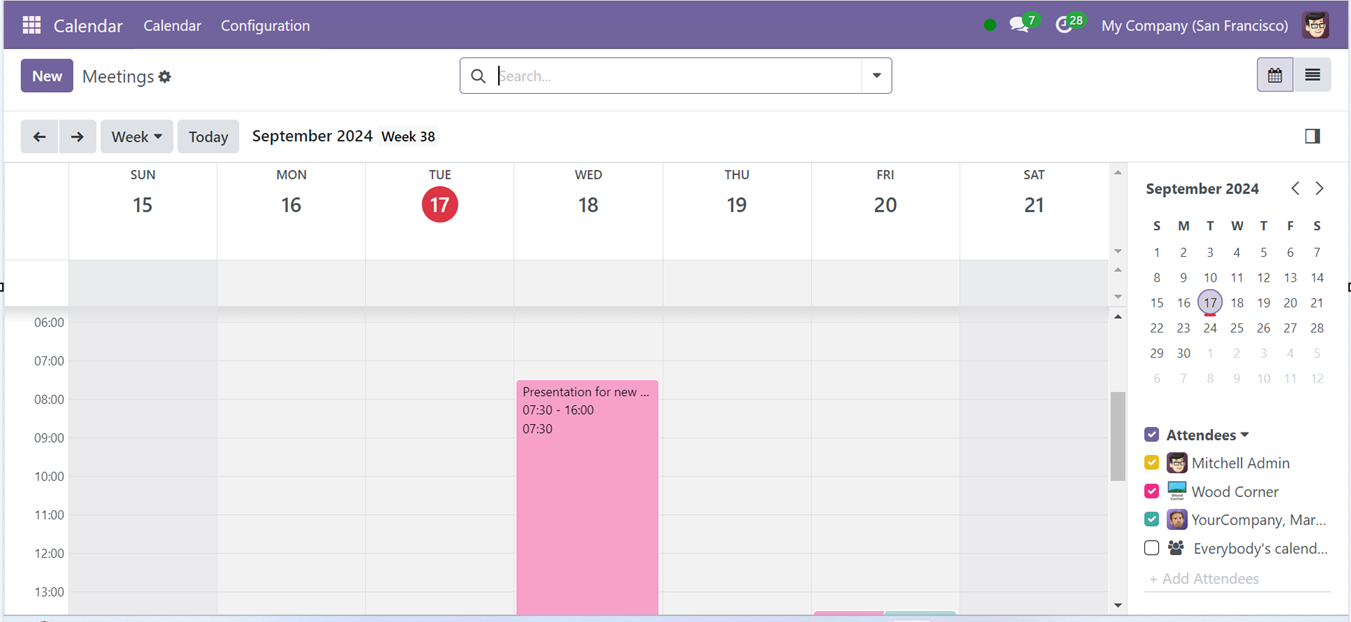Uncheck Mitchell Admin in Attendees

coord(1152,462)
